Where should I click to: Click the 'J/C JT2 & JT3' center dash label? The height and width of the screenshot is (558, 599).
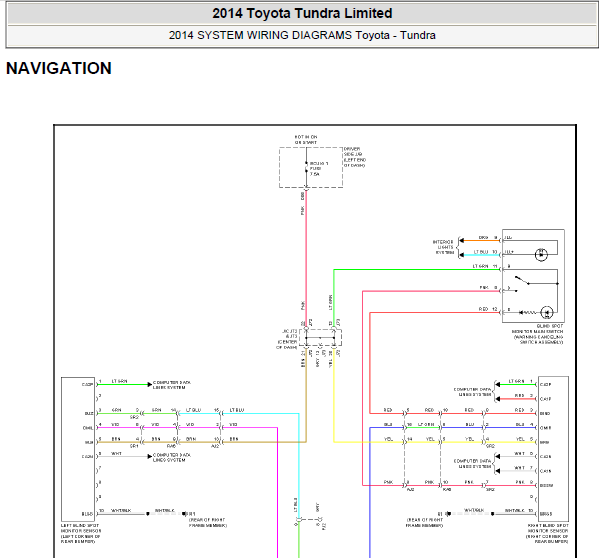[x=287, y=339]
